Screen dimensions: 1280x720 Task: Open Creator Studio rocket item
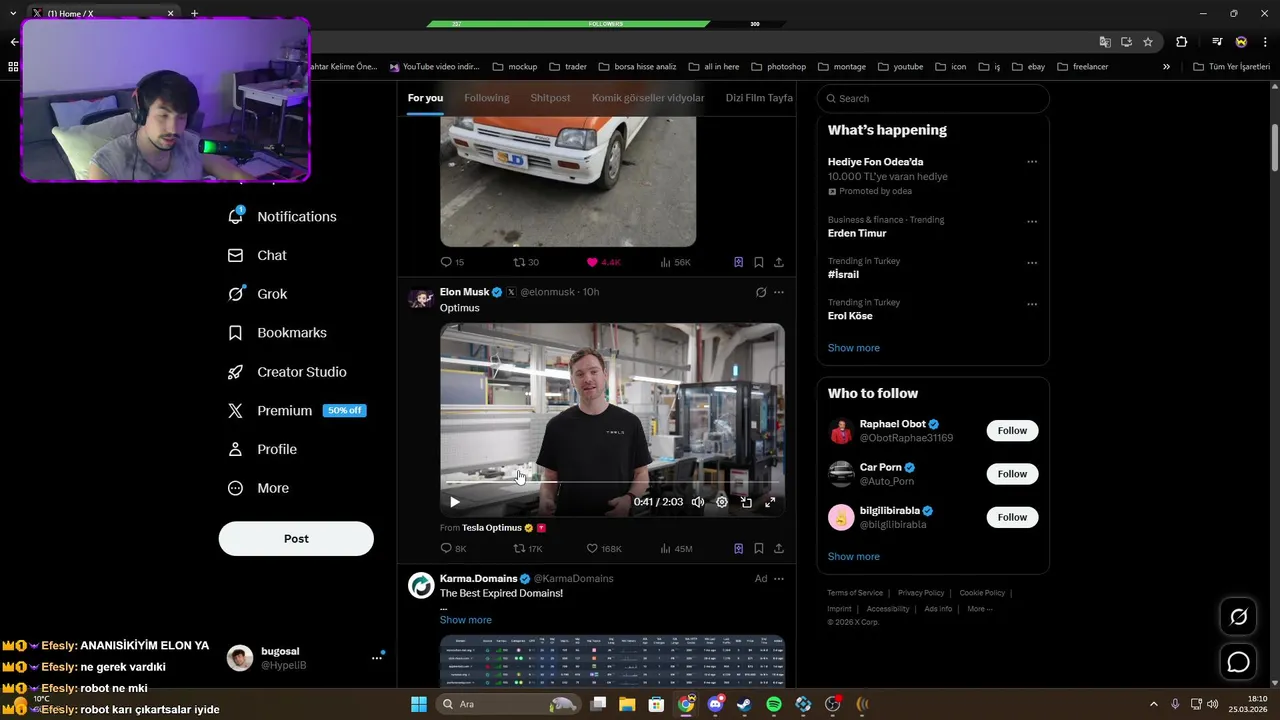click(287, 372)
